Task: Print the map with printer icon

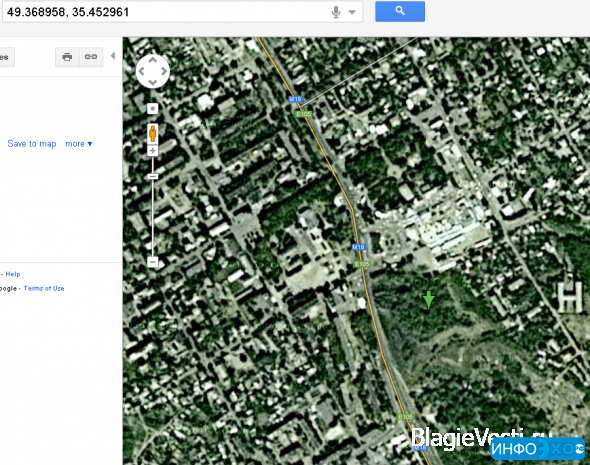Action: tap(67, 57)
